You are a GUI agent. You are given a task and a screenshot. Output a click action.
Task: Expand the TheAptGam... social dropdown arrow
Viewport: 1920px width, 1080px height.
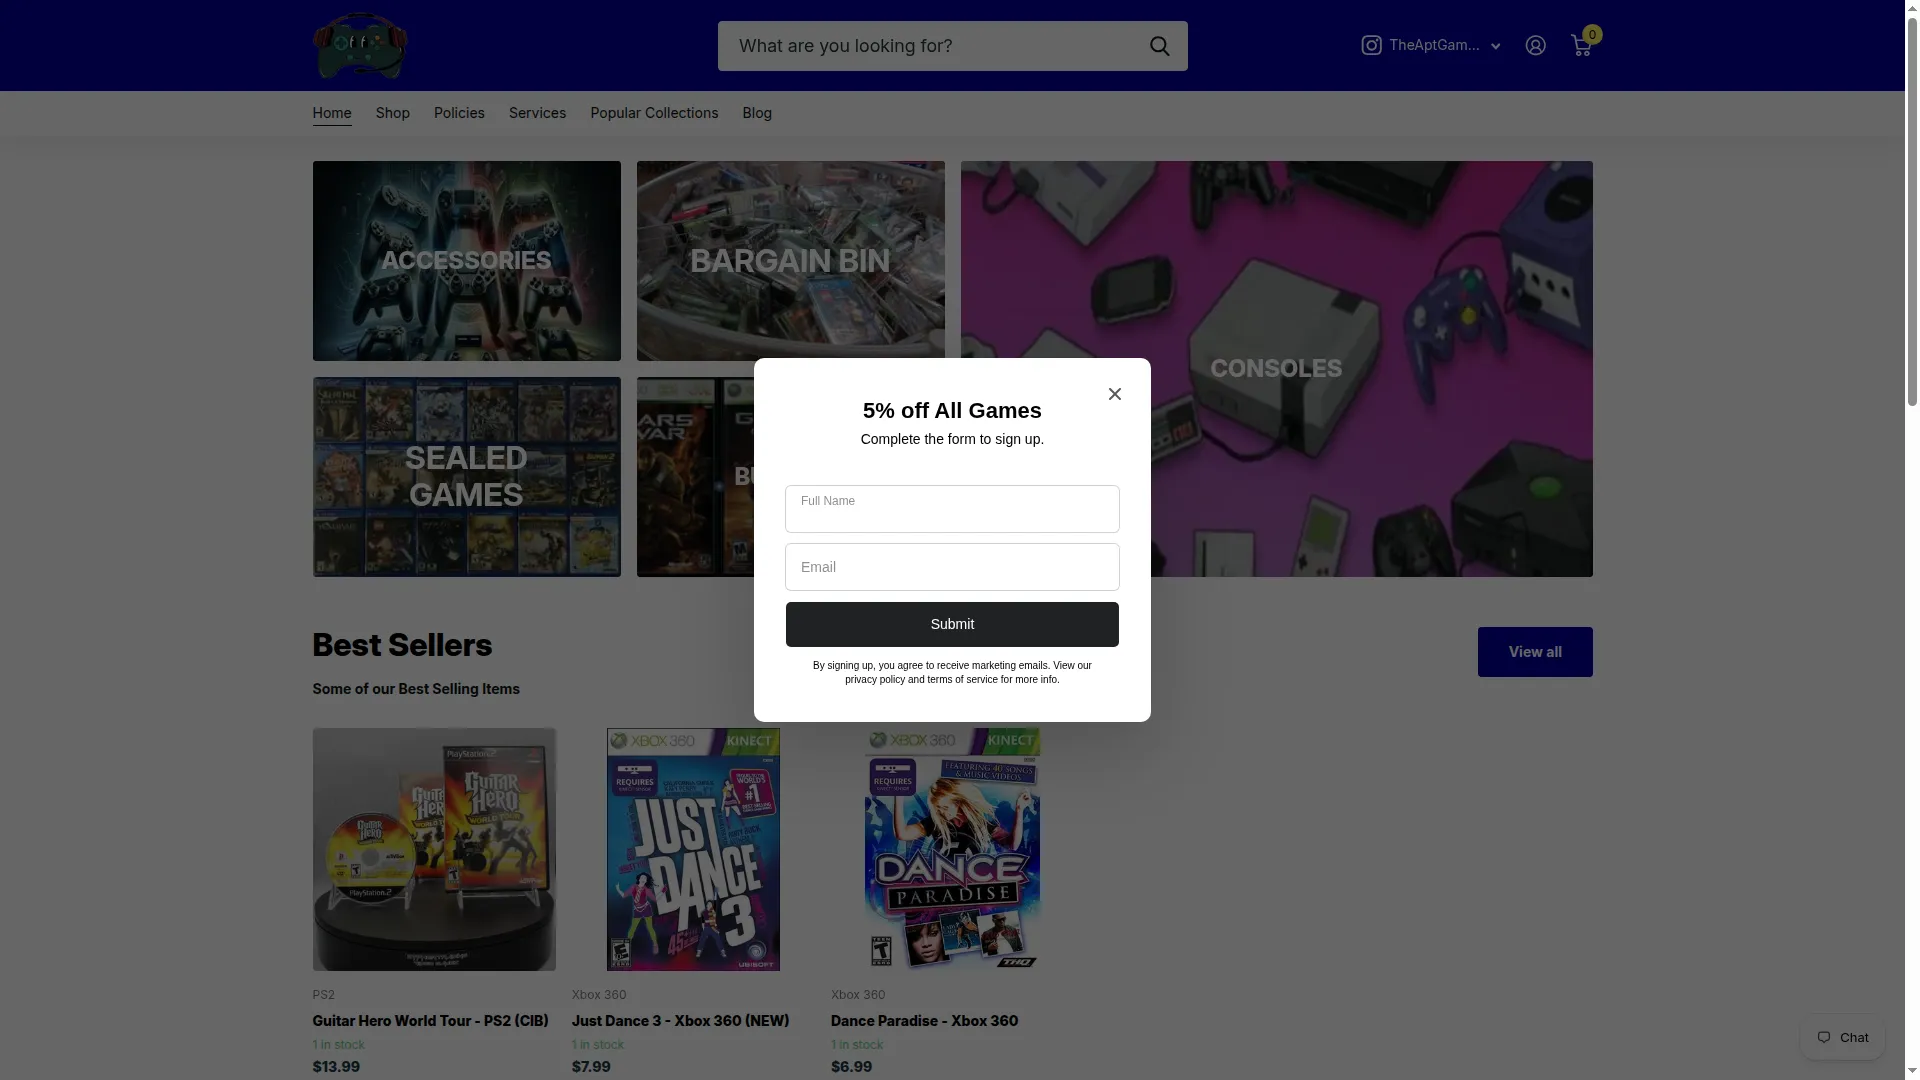[x=1496, y=46]
